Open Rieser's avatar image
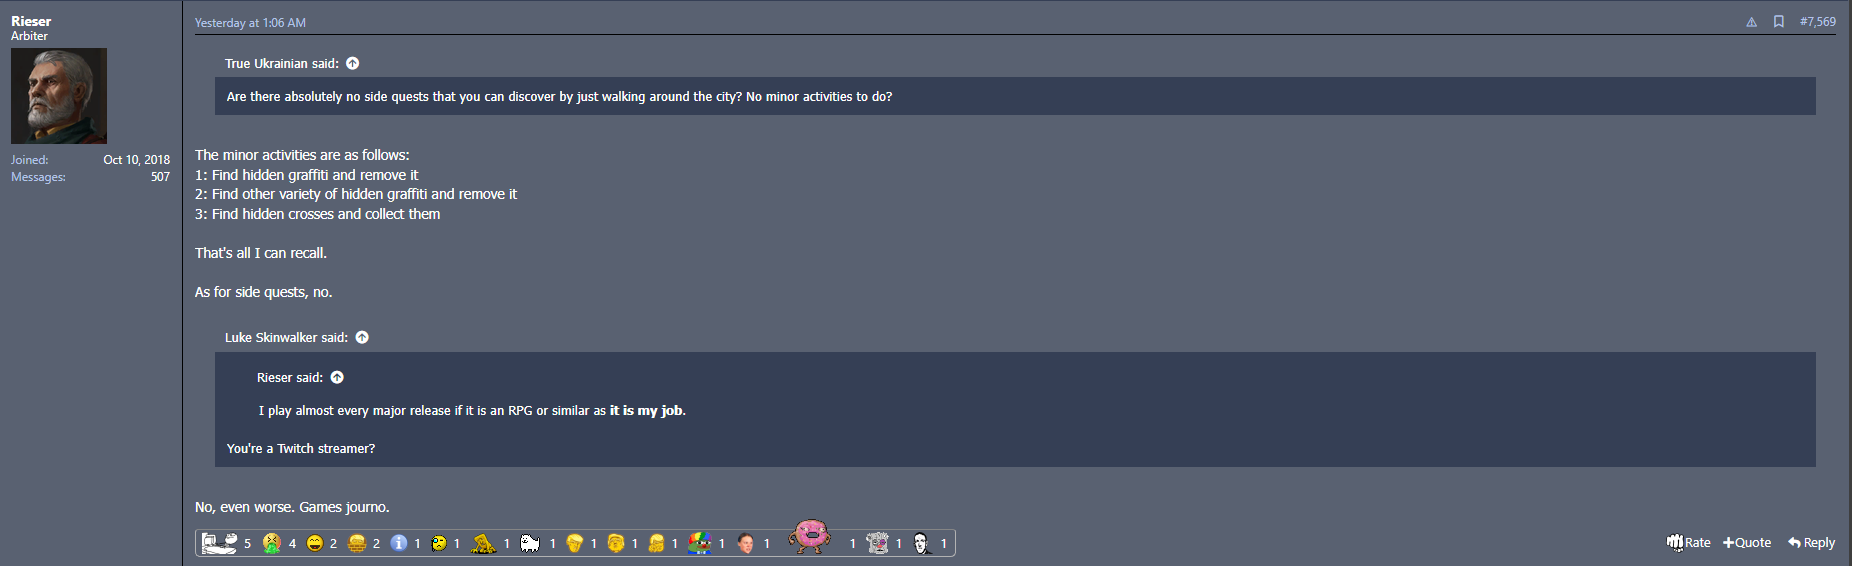Image resolution: width=1852 pixels, height=566 pixels. (x=59, y=96)
